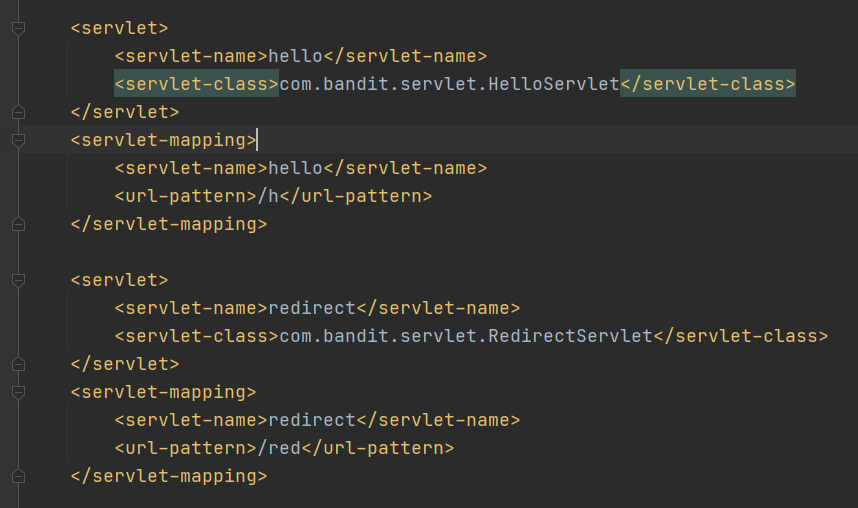The height and width of the screenshot is (508, 858).
Task: Click highlighted opening <servlet-class> tag before HelloServlet
Action: click(x=196, y=83)
